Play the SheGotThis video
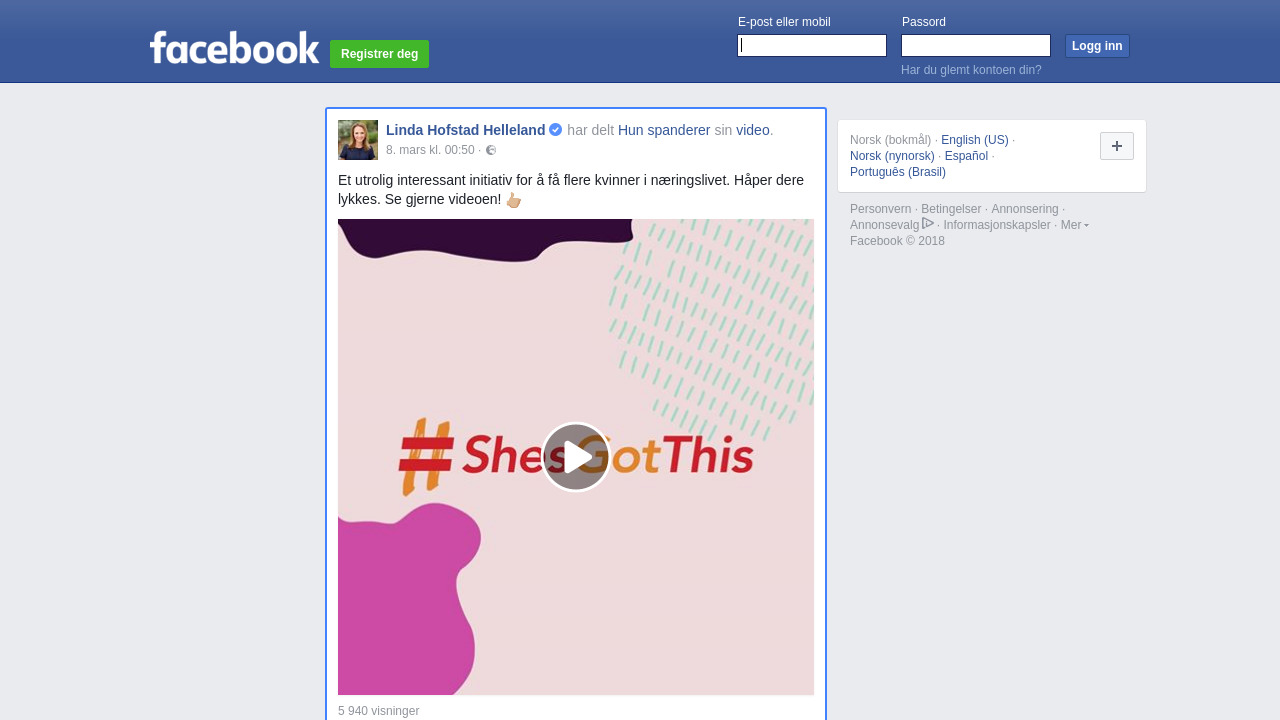Viewport: 1280px width, 720px height. (576, 457)
